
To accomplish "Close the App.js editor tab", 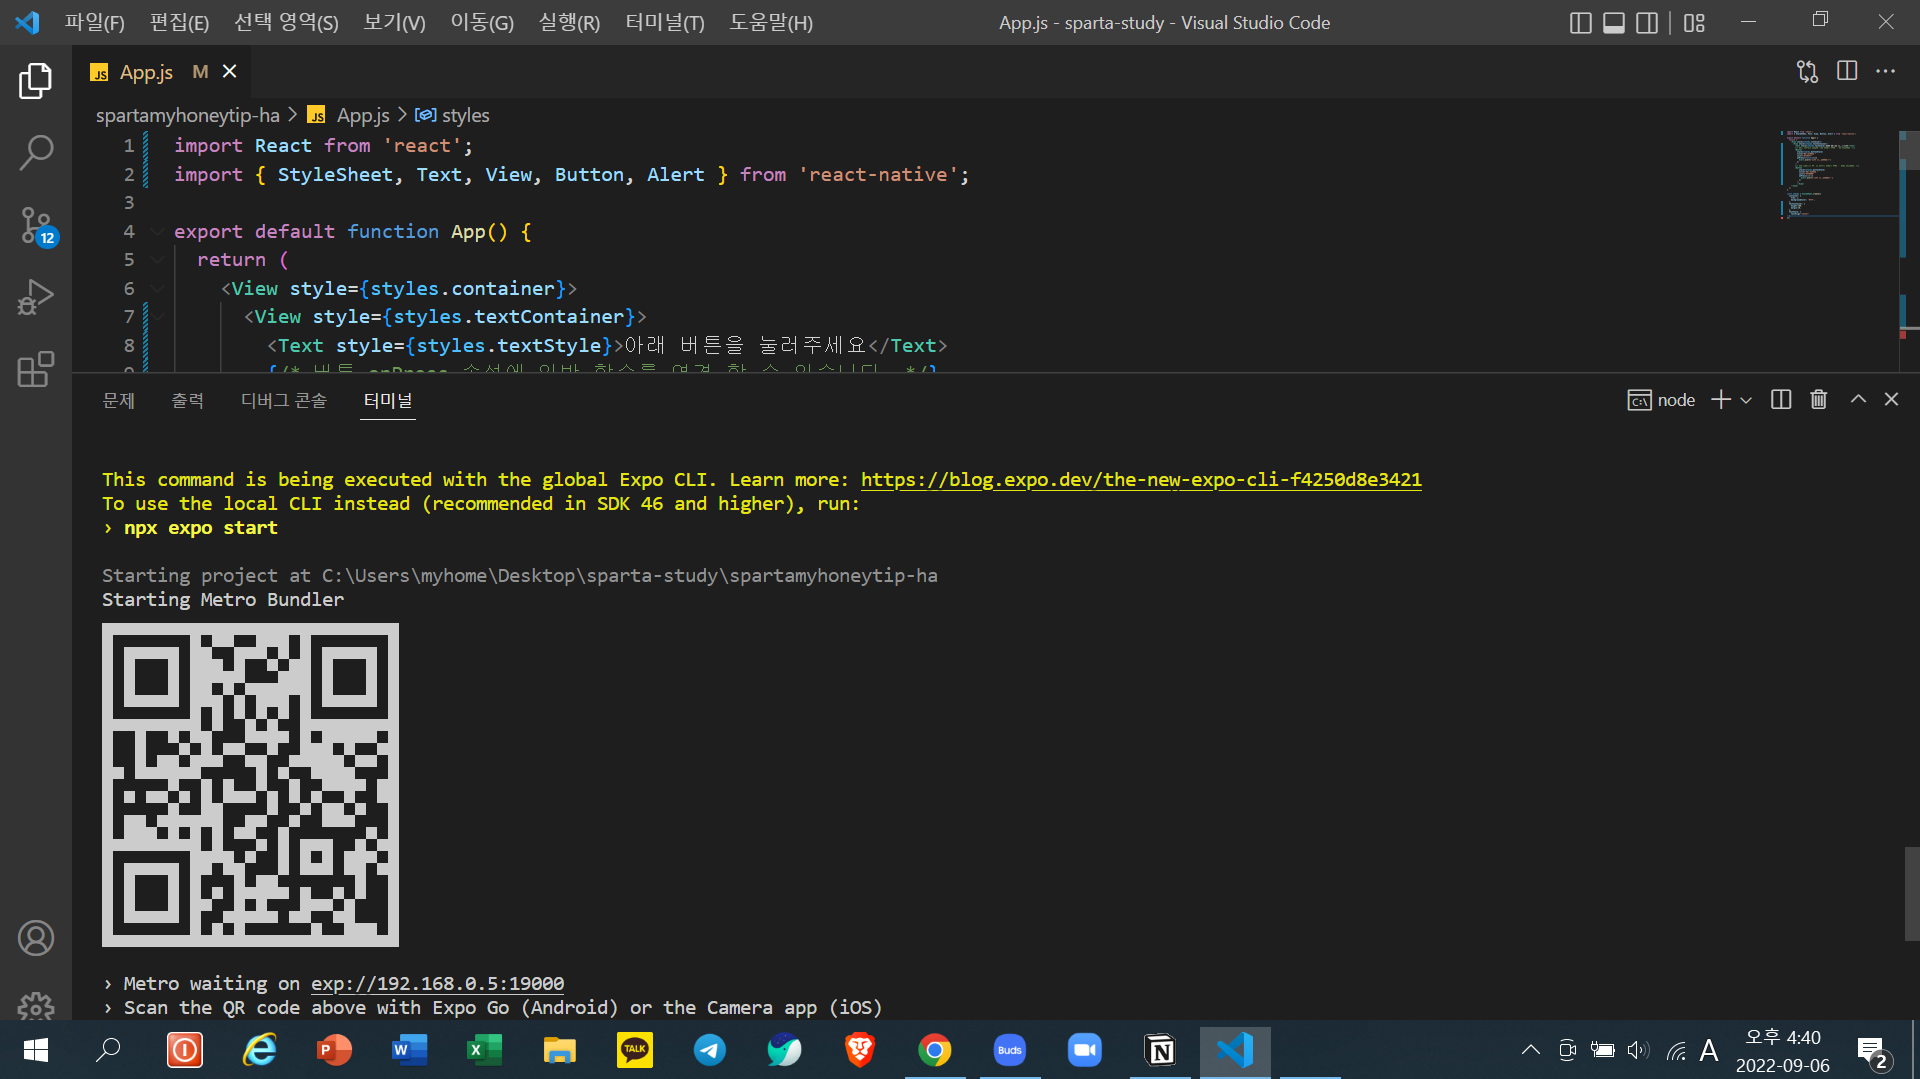I will (x=230, y=71).
